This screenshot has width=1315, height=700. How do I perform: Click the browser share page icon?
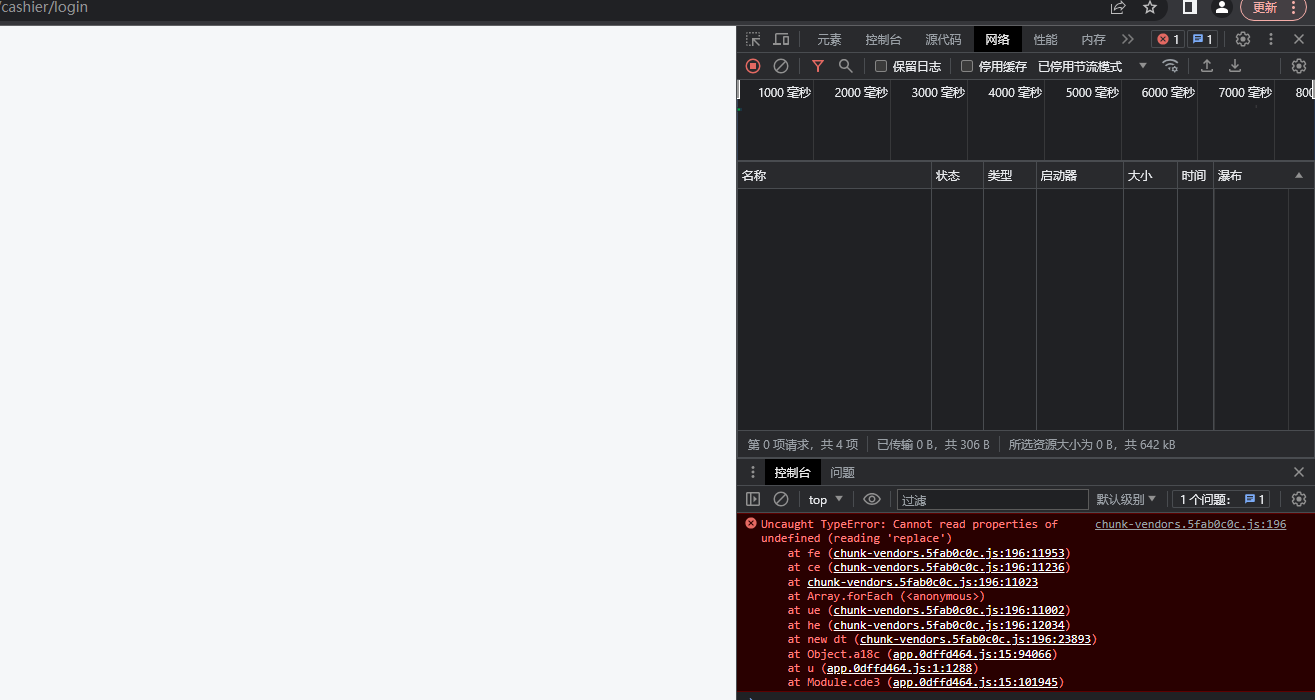click(1118, 8)
